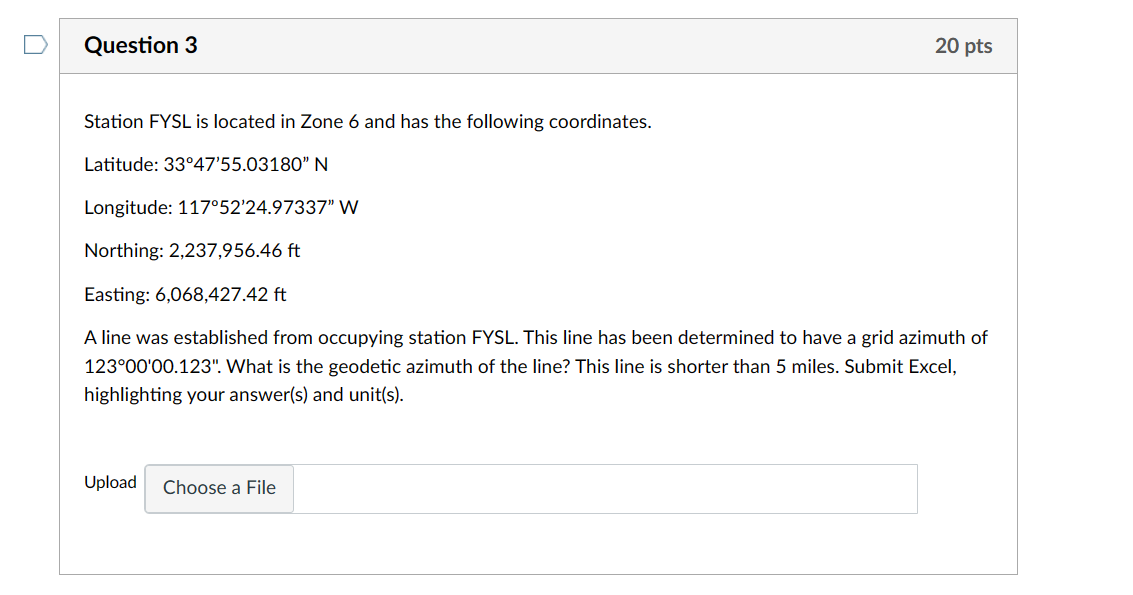This screenshot has height=595, width=1133.
Task: Select the Latitude coordinate line
Action: point(205,164)
